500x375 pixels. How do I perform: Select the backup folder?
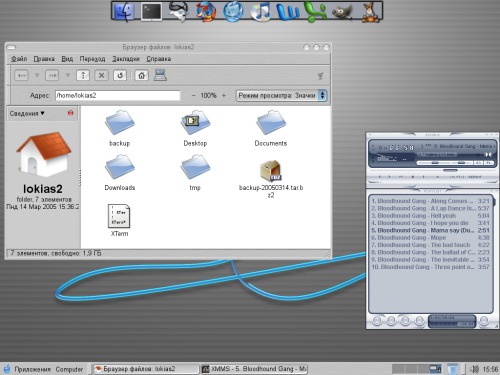[120, 128]
